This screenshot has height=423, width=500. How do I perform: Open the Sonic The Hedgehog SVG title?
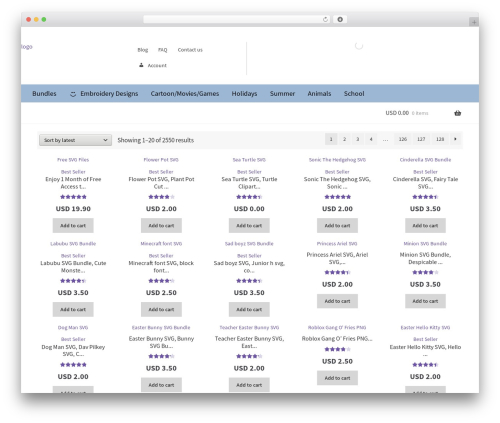coord(337,160)
